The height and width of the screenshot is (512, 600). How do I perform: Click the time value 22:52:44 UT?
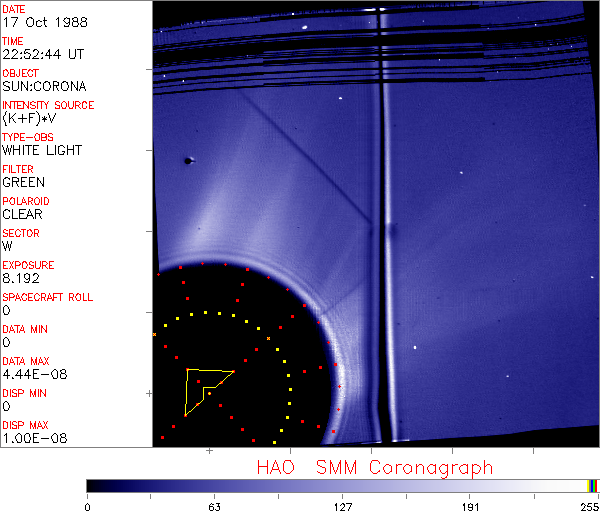[43, 54]
